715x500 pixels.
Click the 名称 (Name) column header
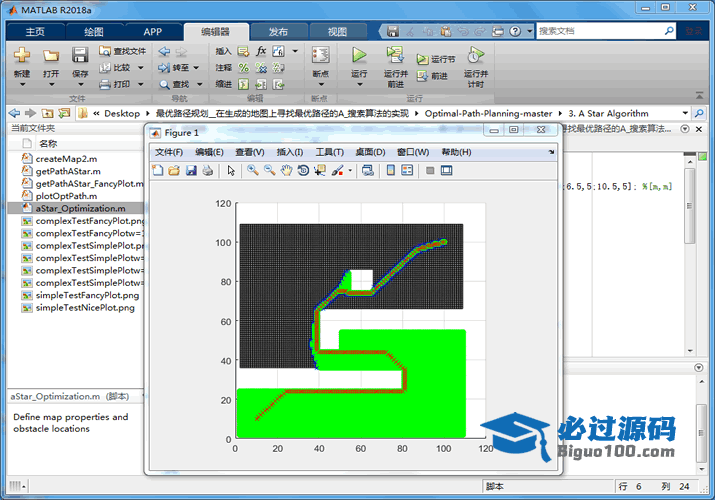click(x=47, y=144)
